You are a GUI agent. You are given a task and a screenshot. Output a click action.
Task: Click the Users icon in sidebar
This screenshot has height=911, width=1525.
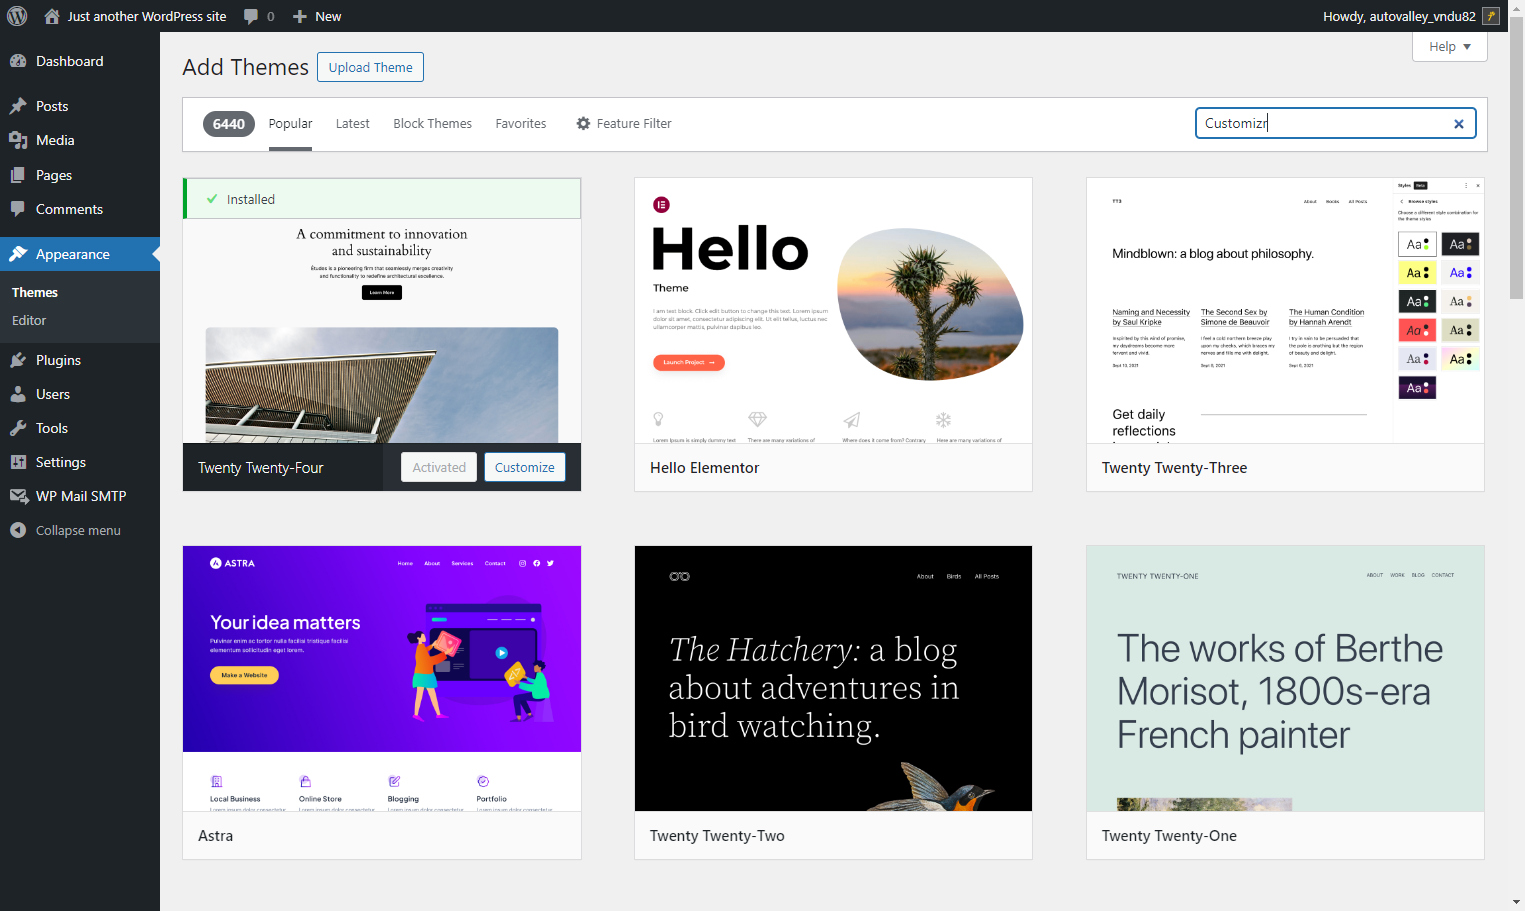(x=18, y=394)
